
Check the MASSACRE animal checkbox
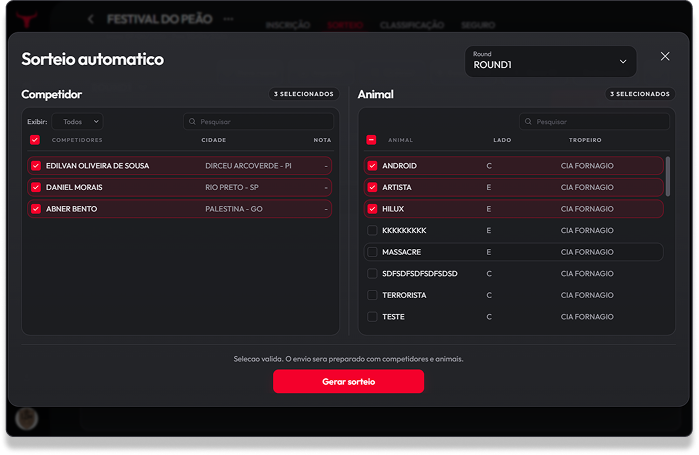tap(372, 252)
